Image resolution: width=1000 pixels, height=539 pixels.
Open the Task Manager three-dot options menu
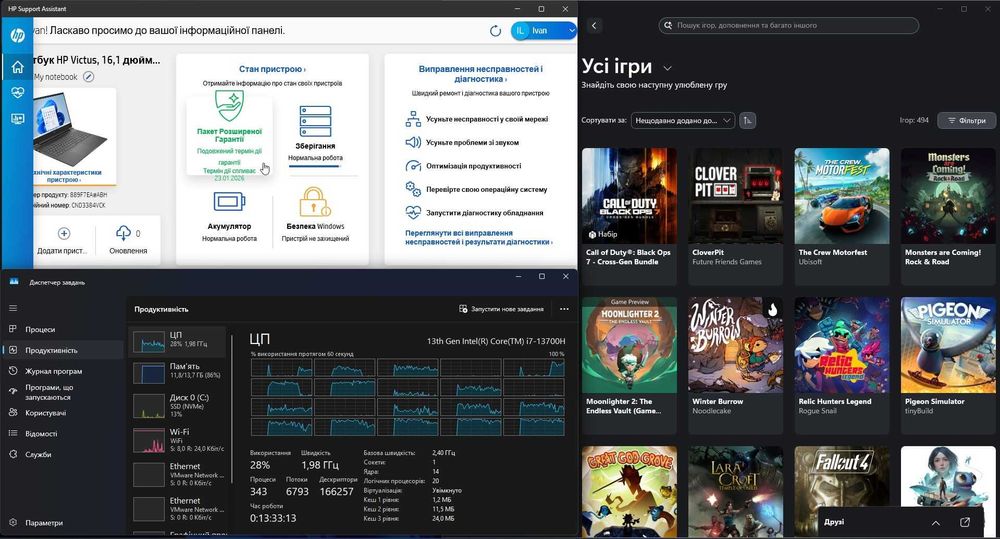(565, 309)
